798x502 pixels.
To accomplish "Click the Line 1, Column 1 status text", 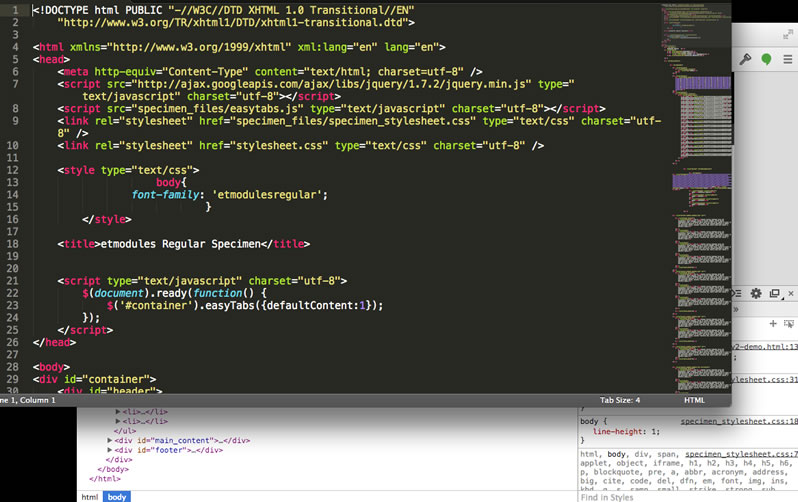I will click(x=28, y=400).
